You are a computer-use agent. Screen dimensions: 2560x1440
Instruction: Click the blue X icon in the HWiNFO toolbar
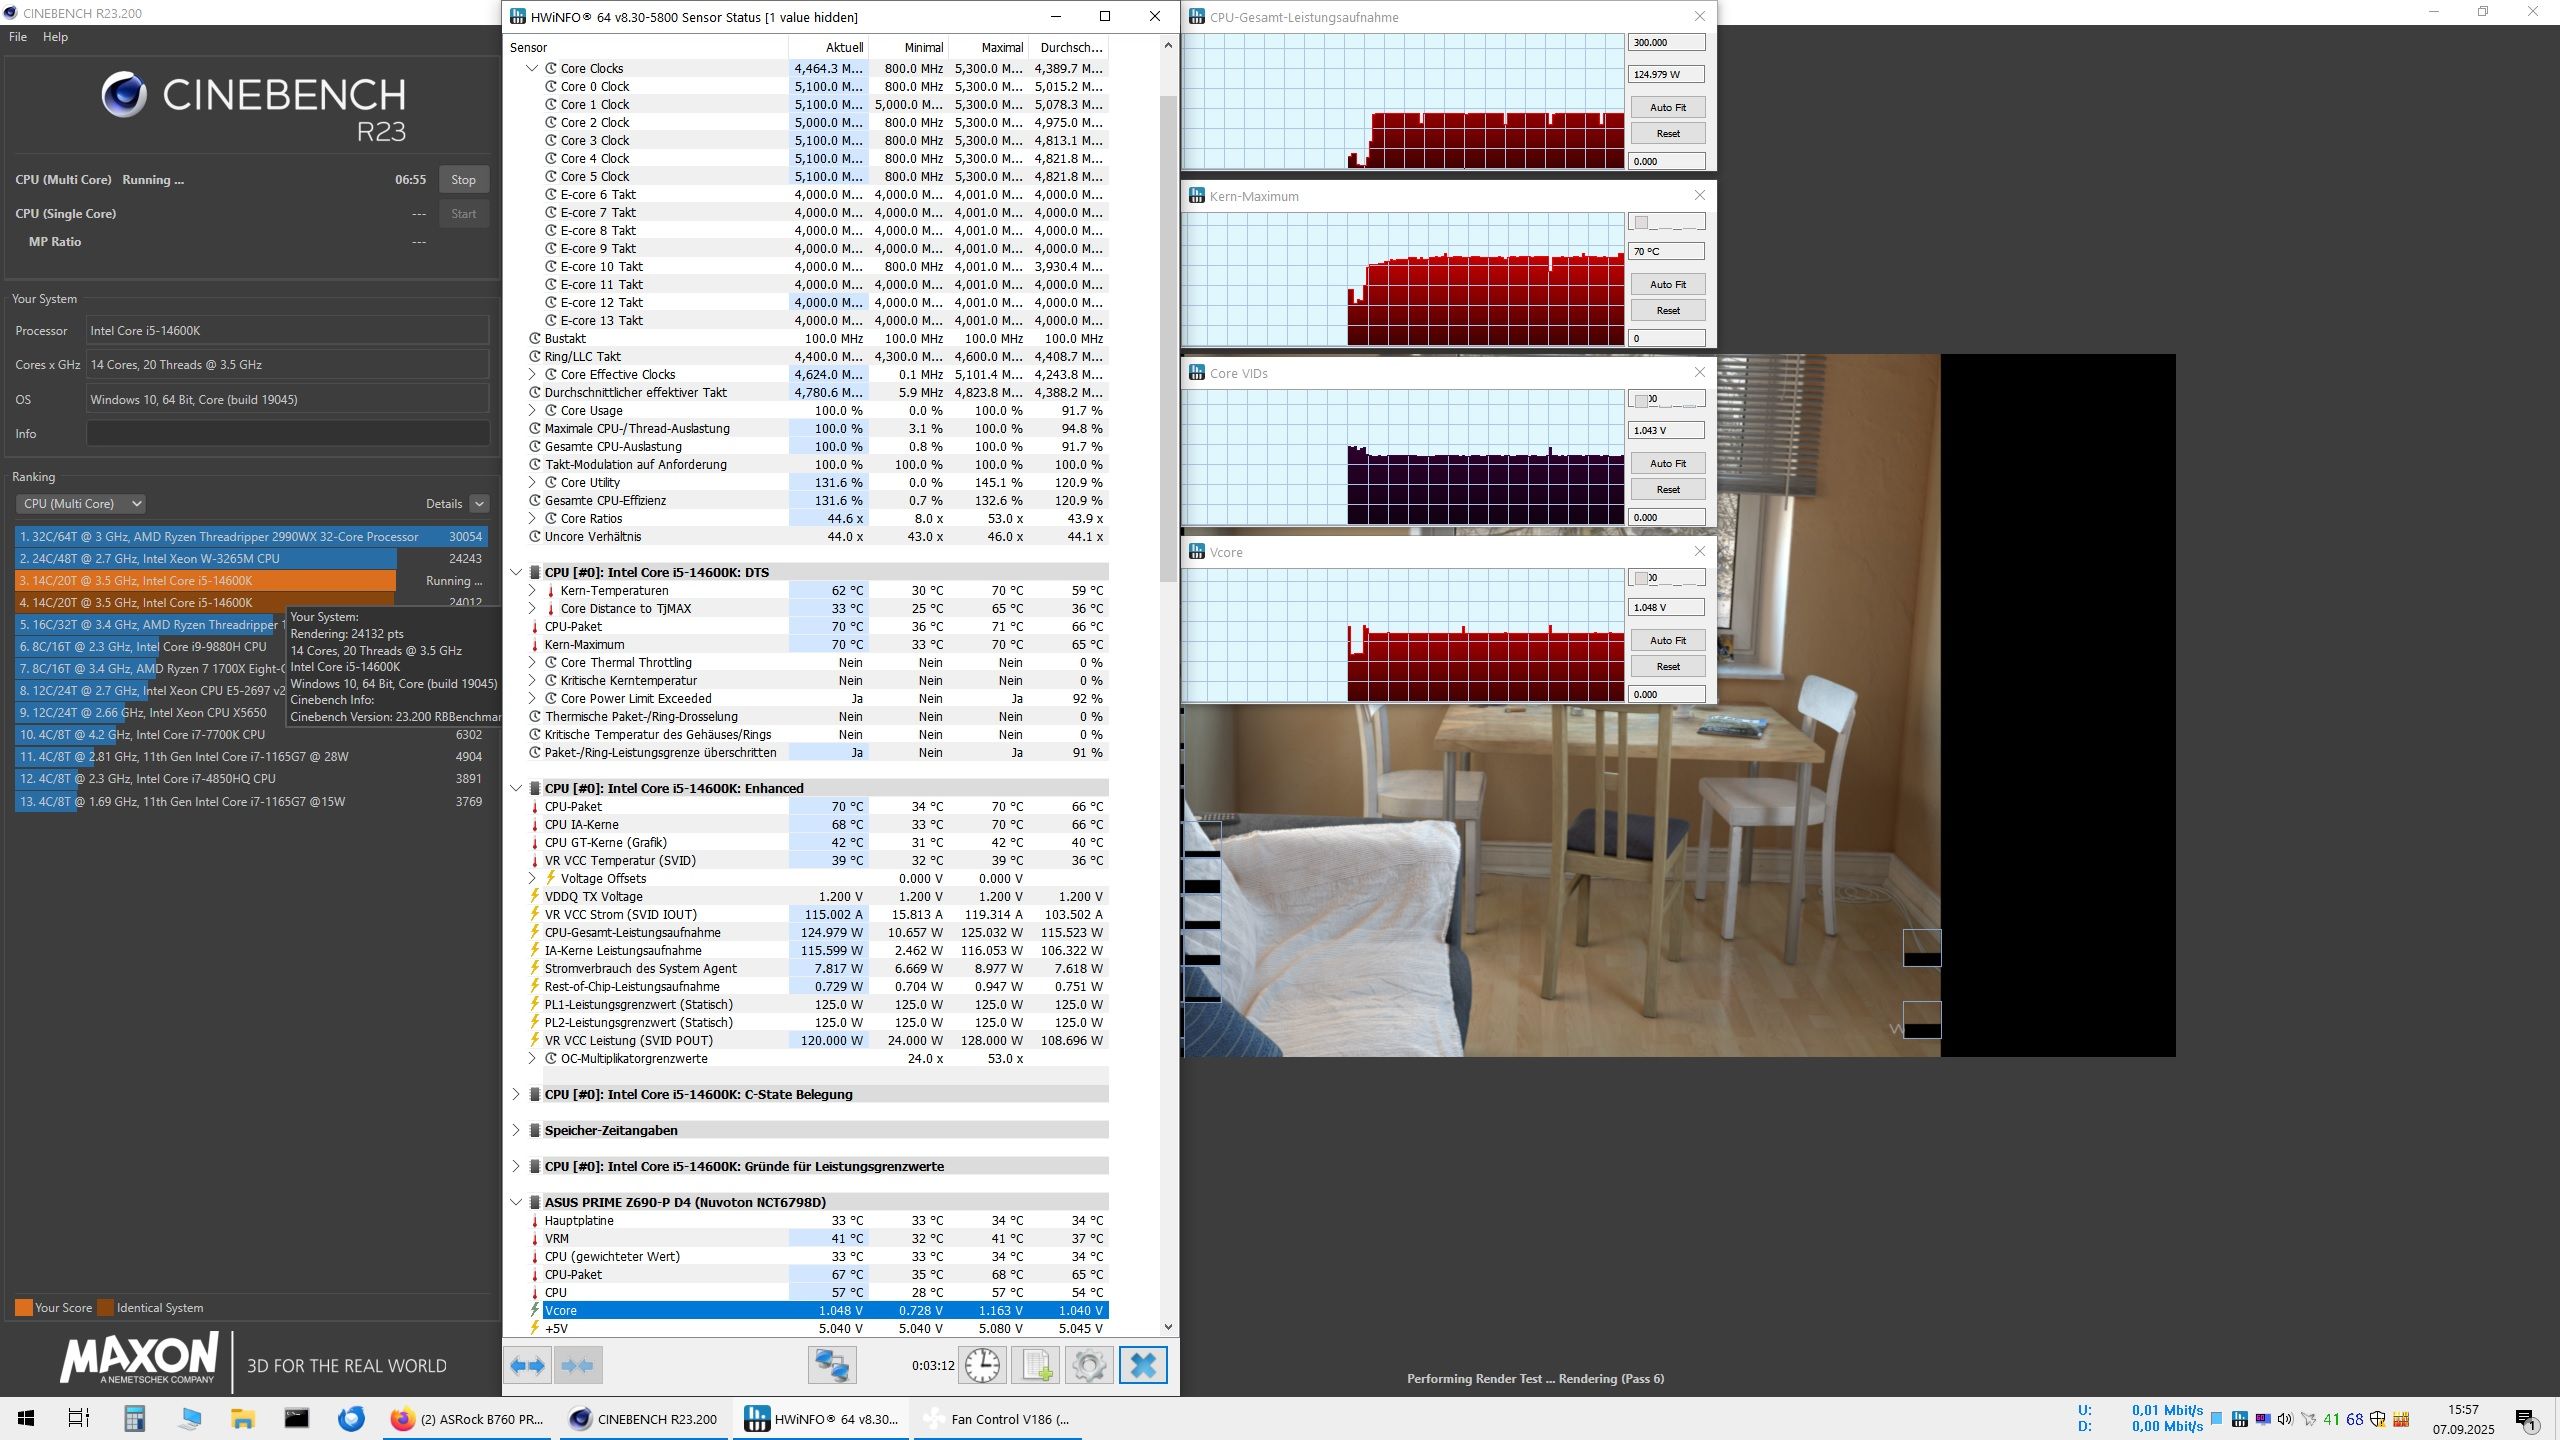(x=1143, y=1365)
